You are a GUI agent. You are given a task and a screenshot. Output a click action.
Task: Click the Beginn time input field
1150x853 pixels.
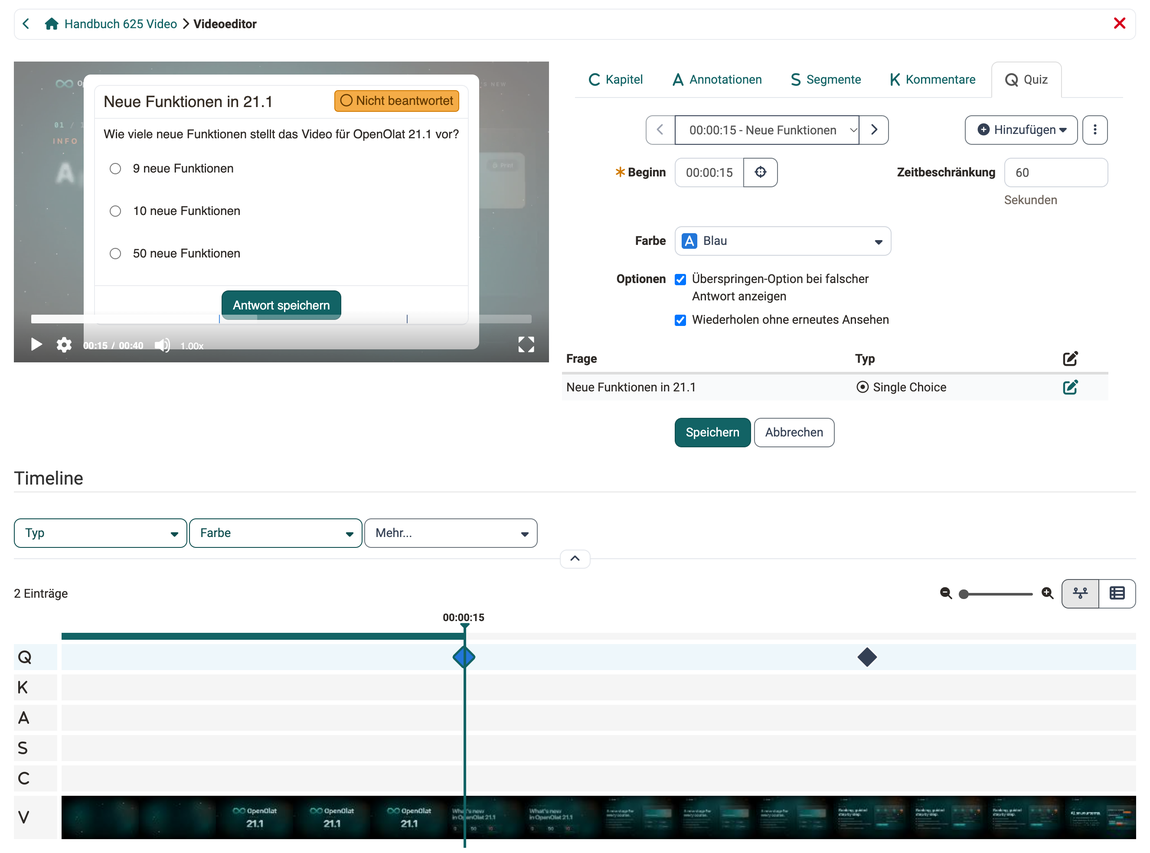tap(709, 172)
